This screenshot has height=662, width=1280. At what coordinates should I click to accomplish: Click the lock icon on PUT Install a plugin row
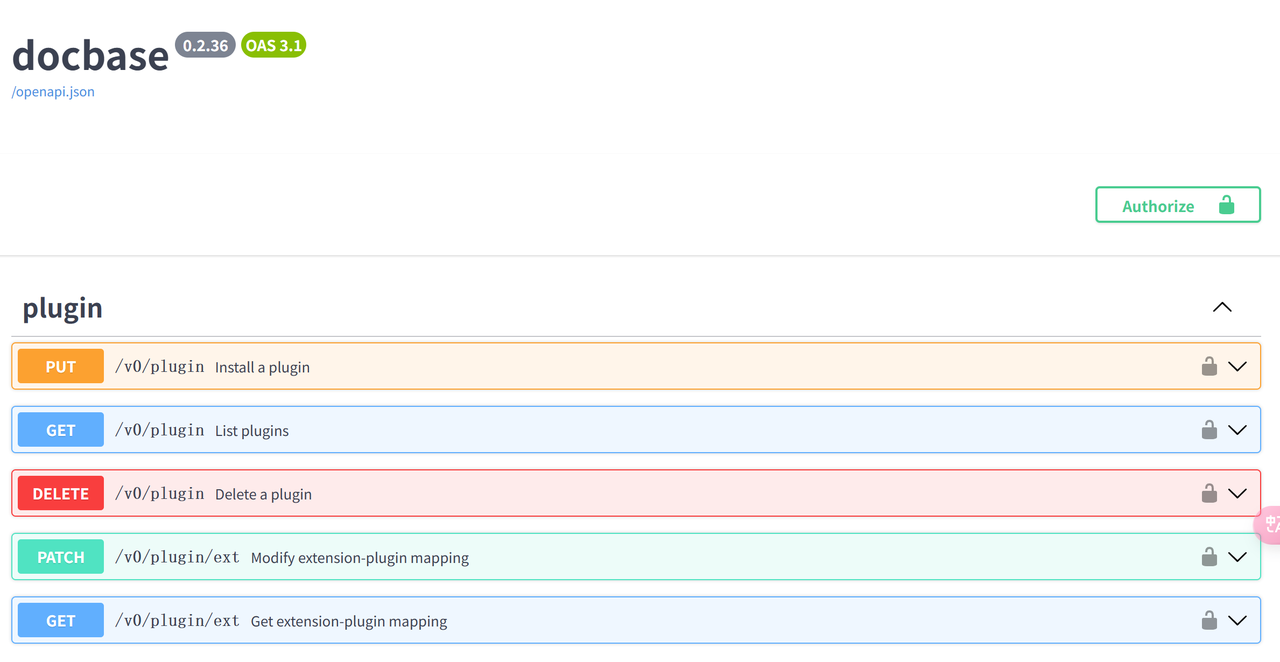[x=1209, y=366]
